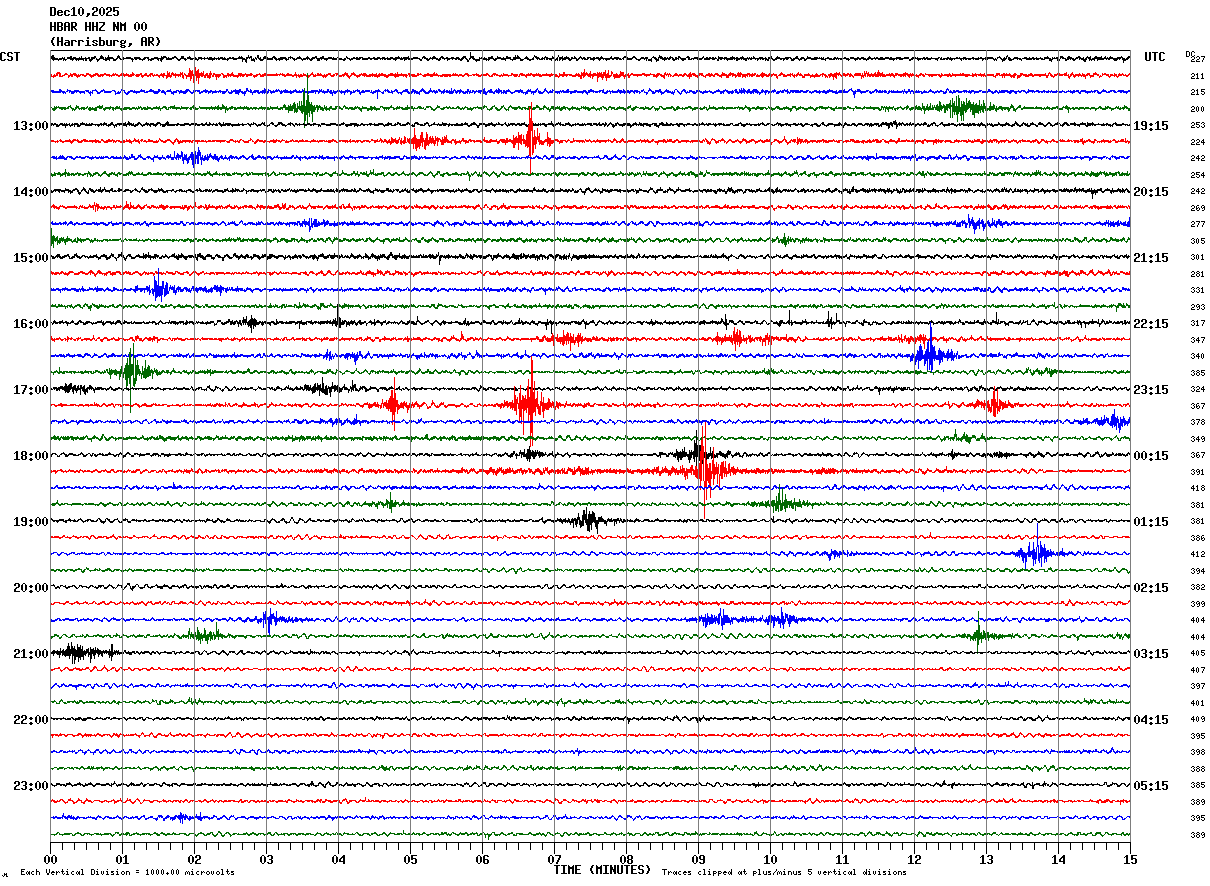This screenshot has height=886, width=1210.
Task: Click the DC offset value 331
Action: pos(1197,291)
